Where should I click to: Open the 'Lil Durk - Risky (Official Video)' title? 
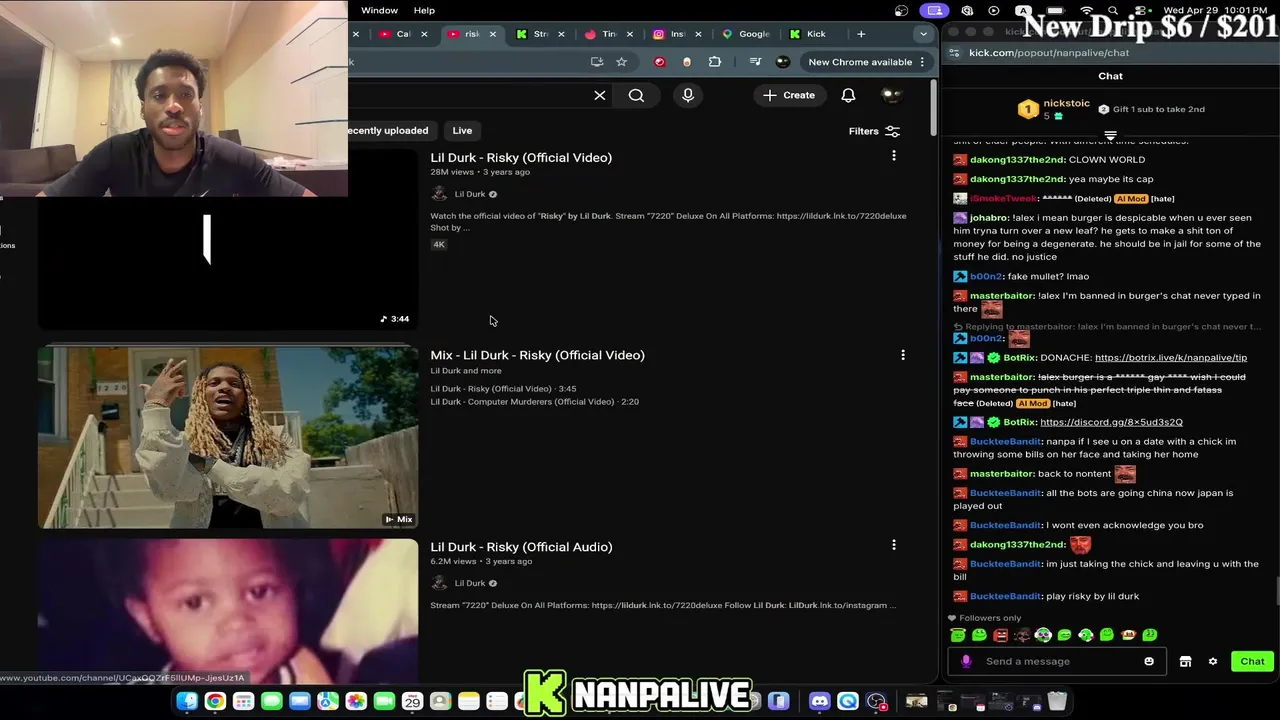[x=521, y=157]
